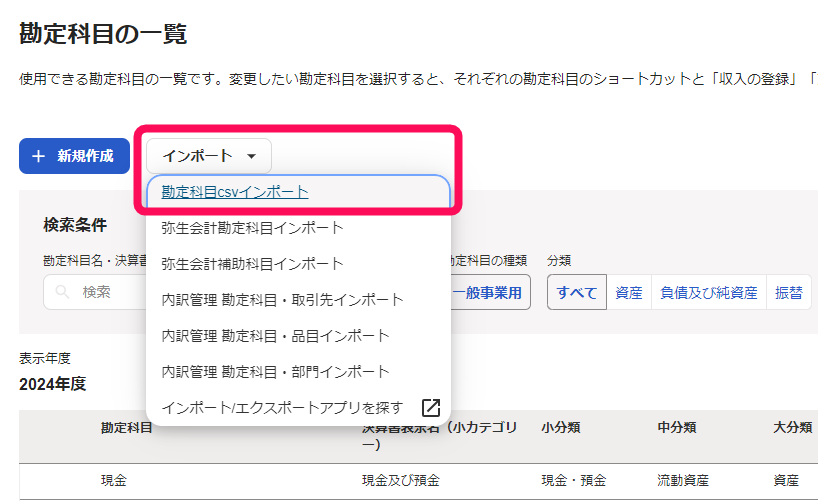
Task: Click the 流動資産 cell
Action: pos(683,480)
